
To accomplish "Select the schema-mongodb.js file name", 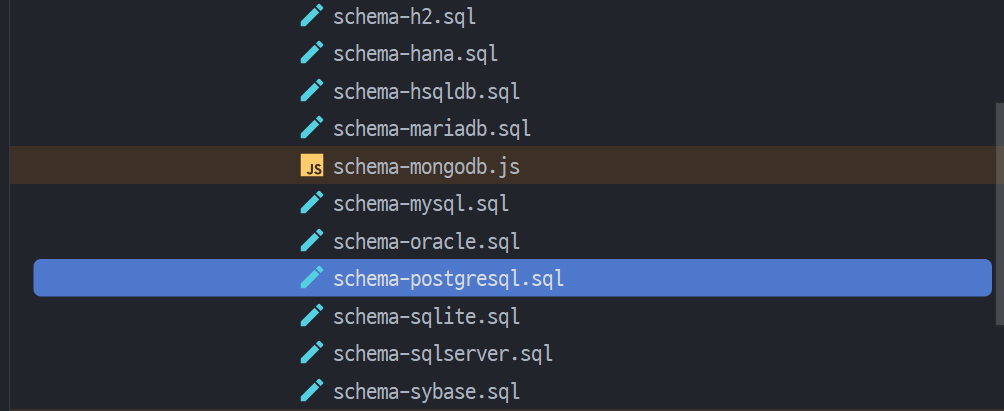I will pos(426,166).
